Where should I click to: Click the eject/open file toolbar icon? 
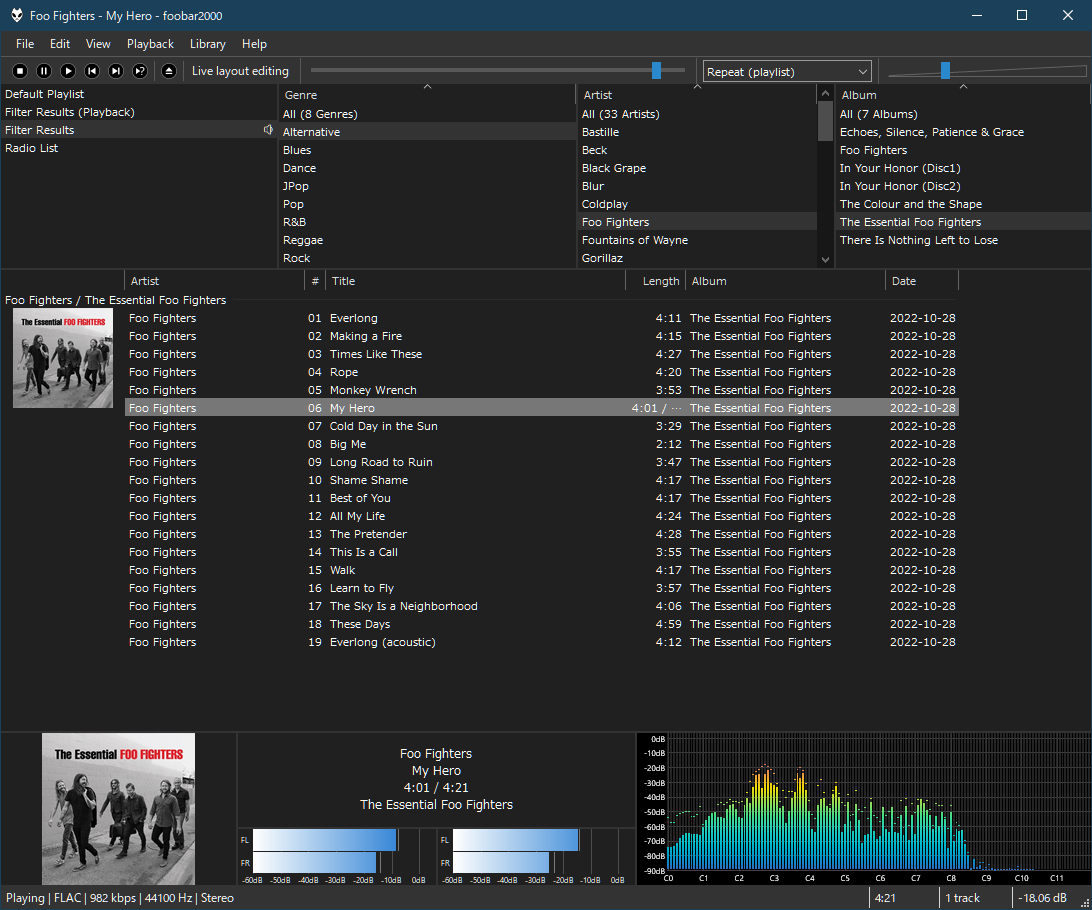click(x=169, y=71)
